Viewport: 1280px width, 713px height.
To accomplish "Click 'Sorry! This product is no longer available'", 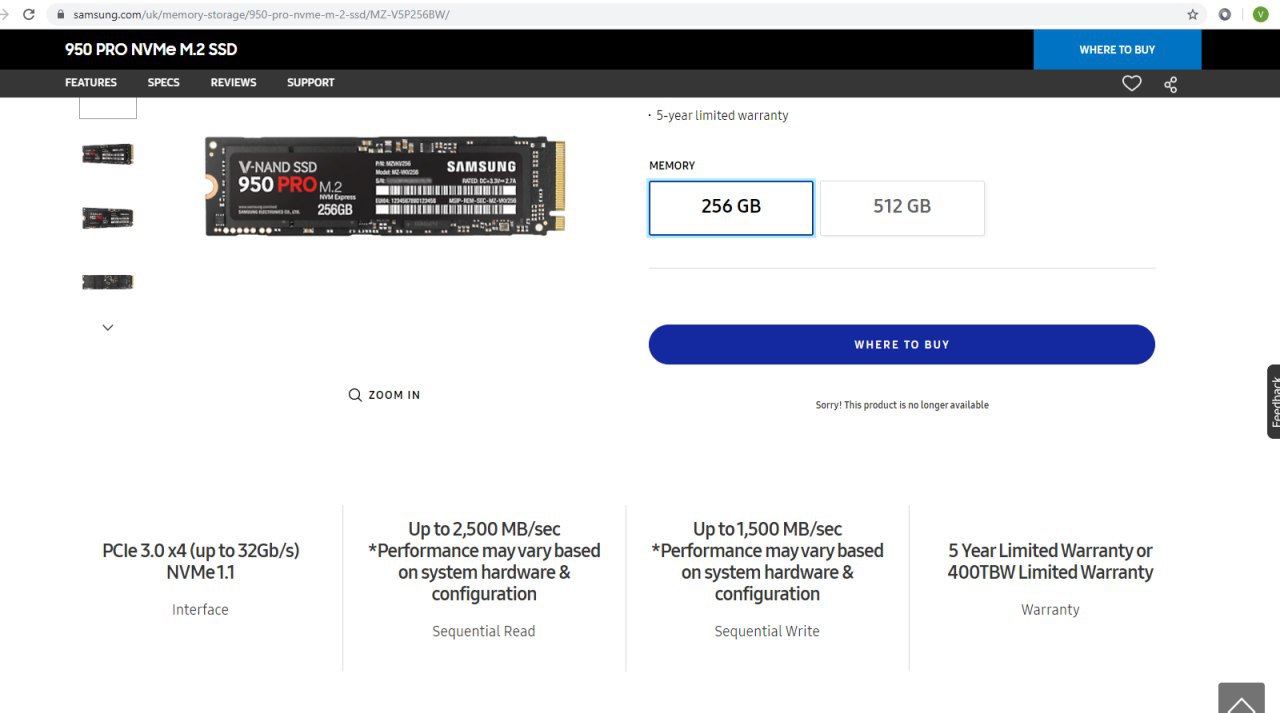I will pyautogui.click(x=902, y=405).
